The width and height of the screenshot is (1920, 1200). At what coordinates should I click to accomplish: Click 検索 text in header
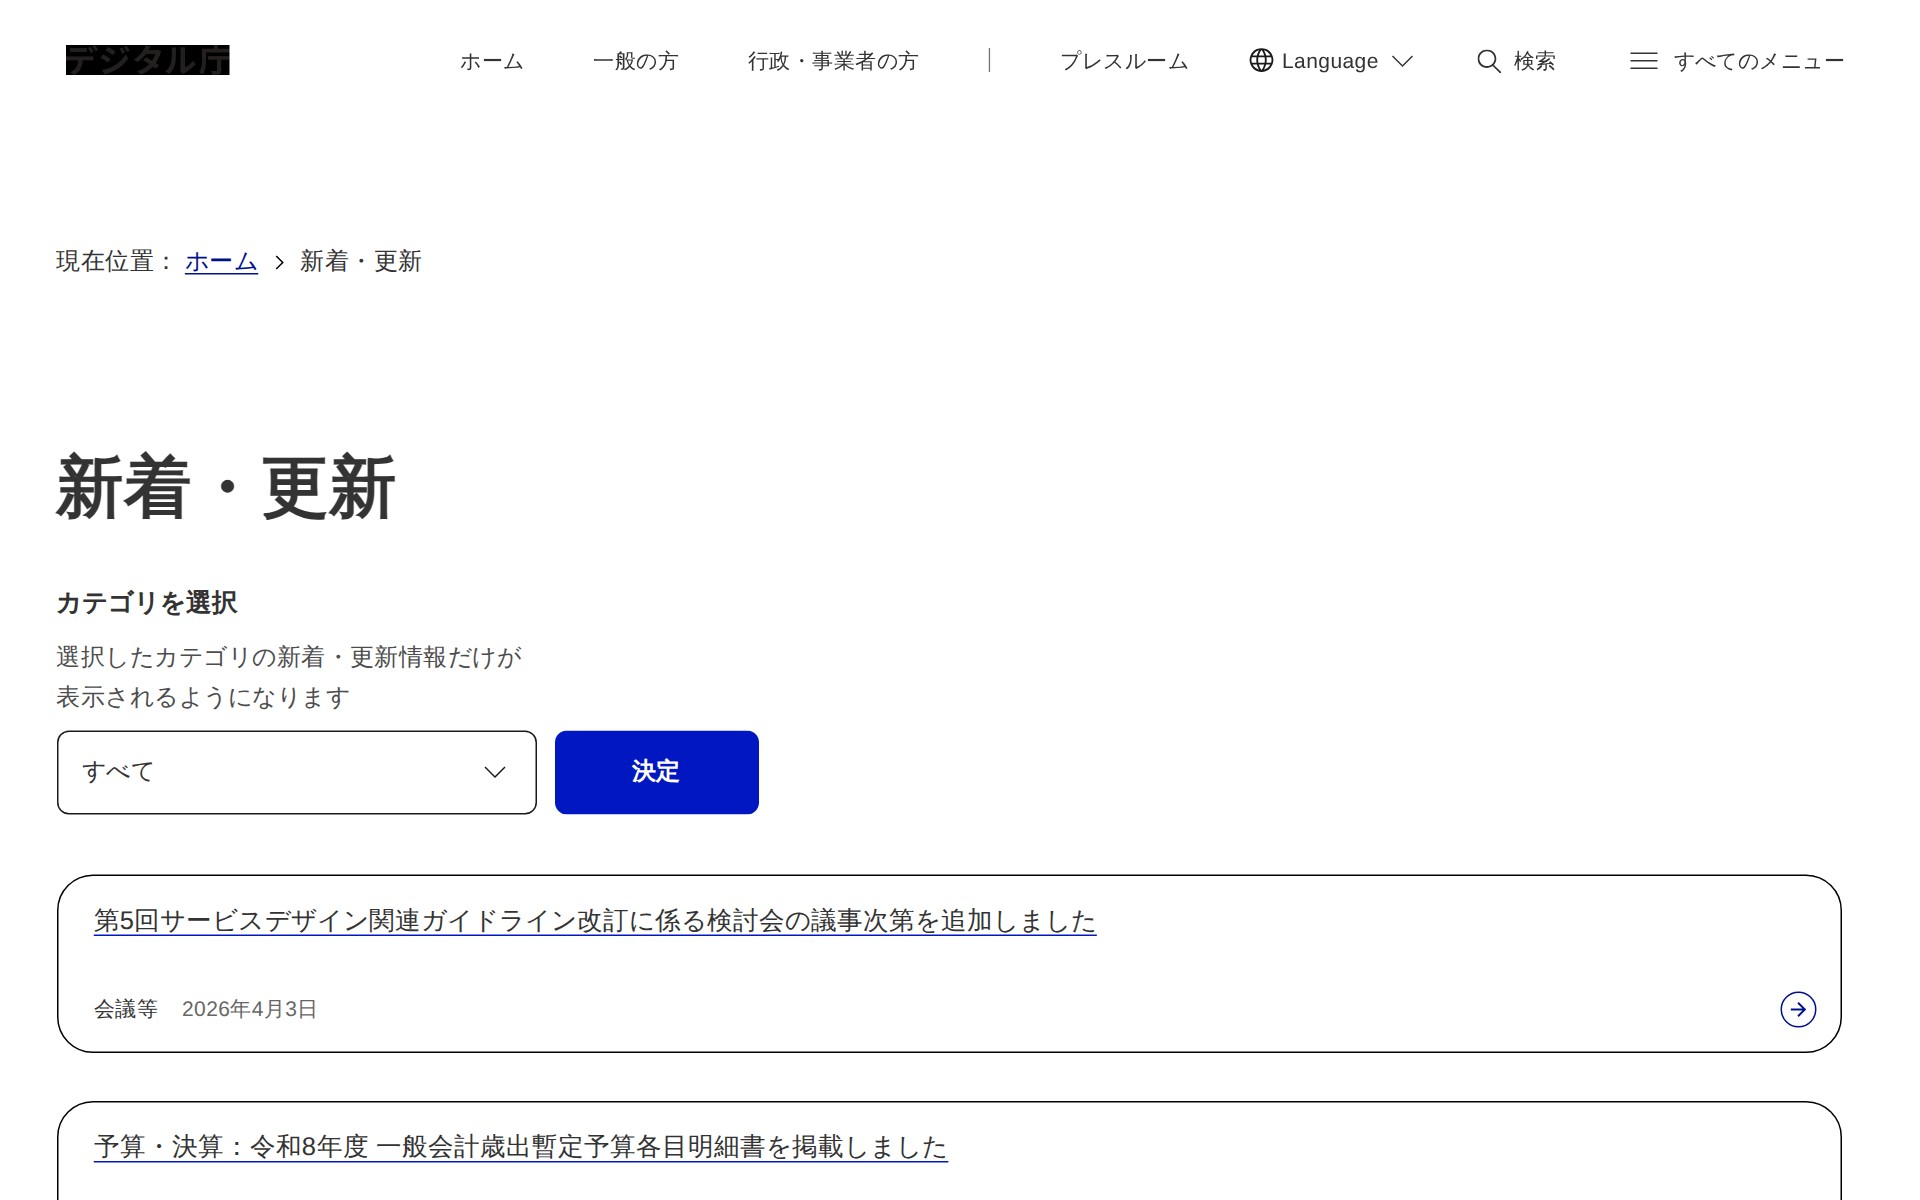click(x=1534, y=61)
